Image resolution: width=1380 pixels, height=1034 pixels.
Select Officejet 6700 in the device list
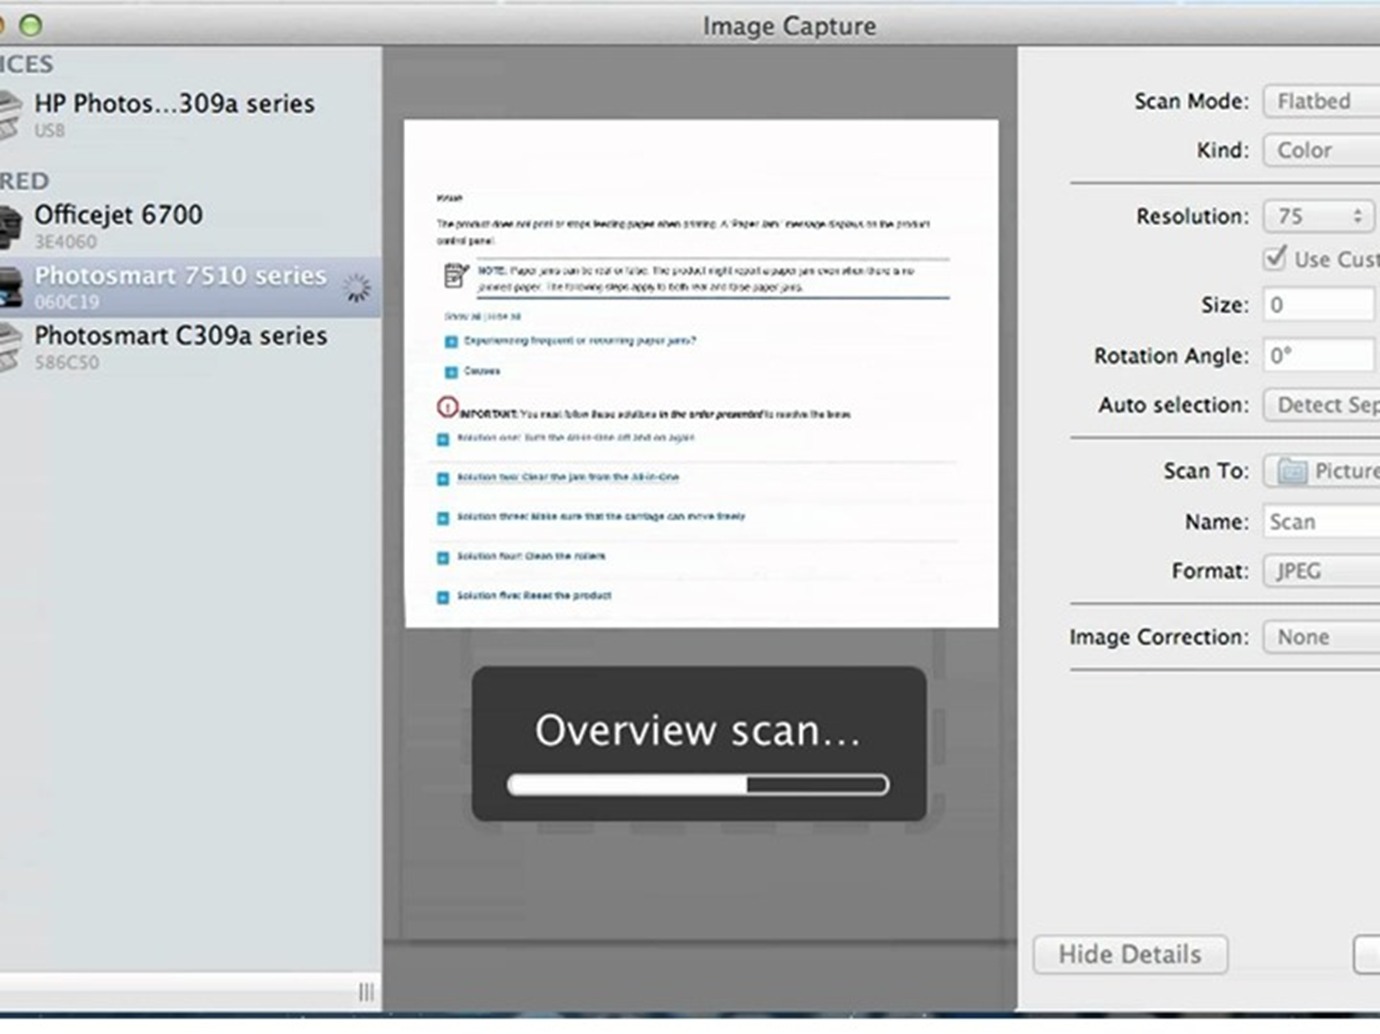[118, 215]
